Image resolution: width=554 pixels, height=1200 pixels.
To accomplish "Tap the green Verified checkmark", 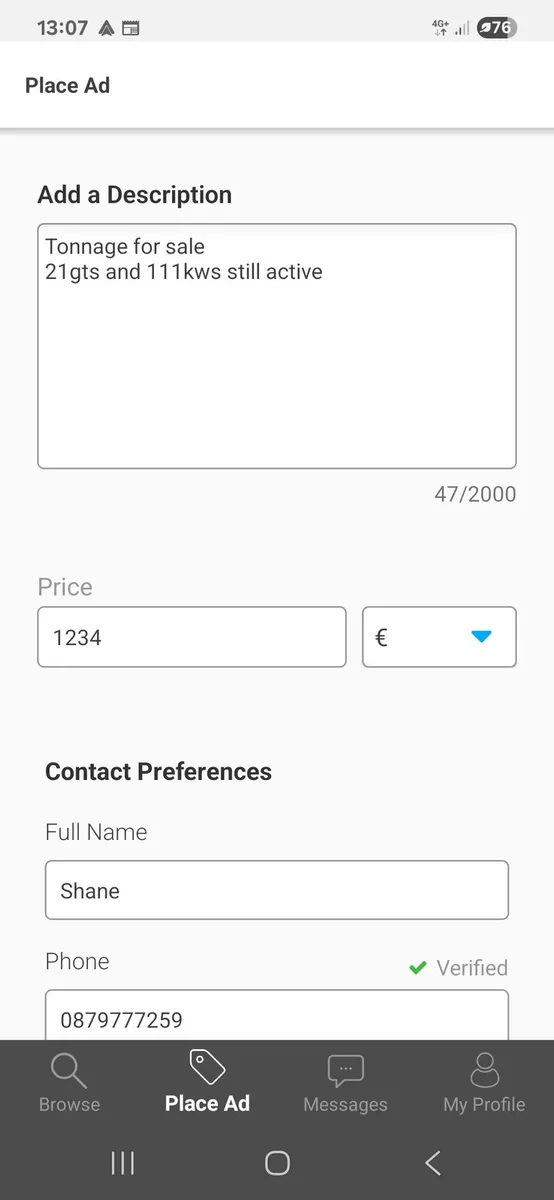I will 418,967.
